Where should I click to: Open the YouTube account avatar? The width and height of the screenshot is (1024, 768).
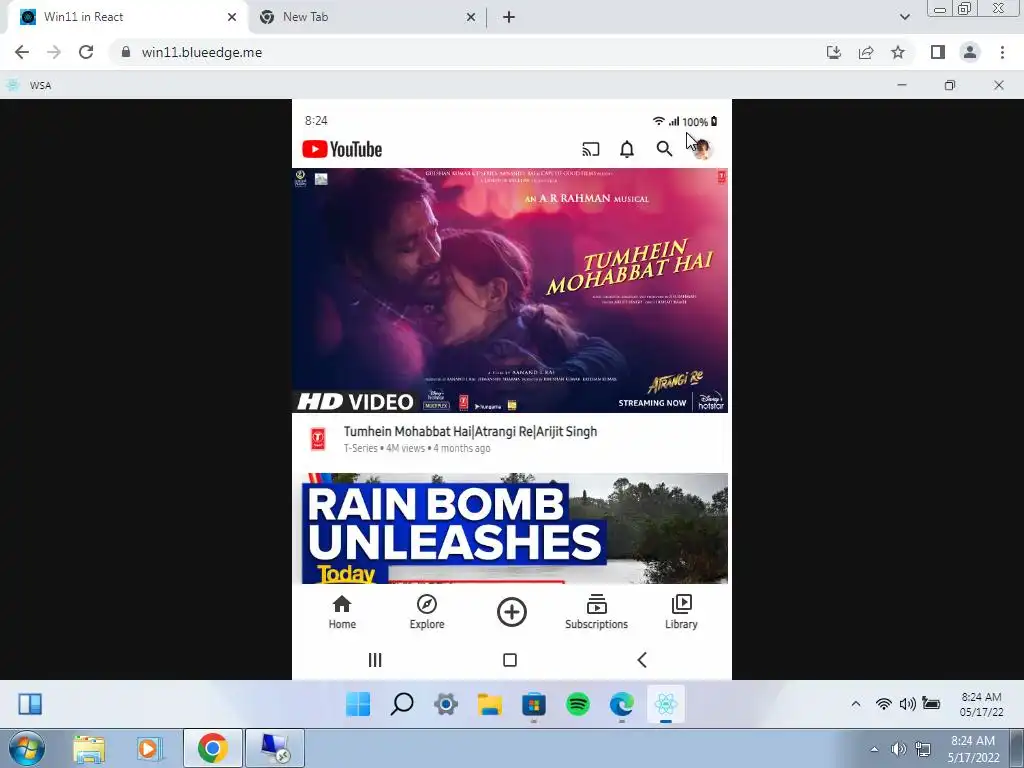(x=703, y=149)
